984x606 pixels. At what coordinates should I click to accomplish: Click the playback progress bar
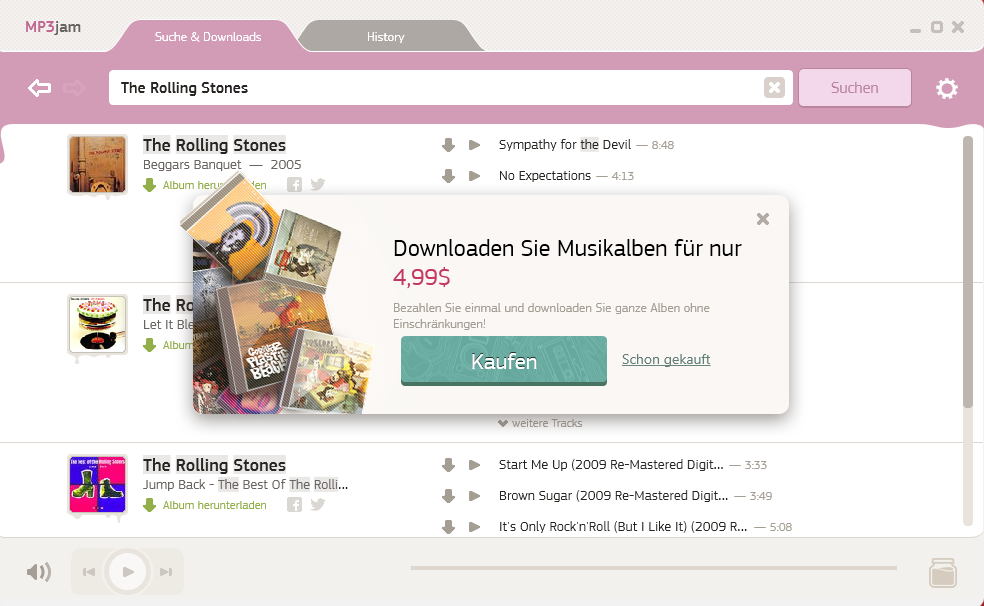(x=654, y=568)
